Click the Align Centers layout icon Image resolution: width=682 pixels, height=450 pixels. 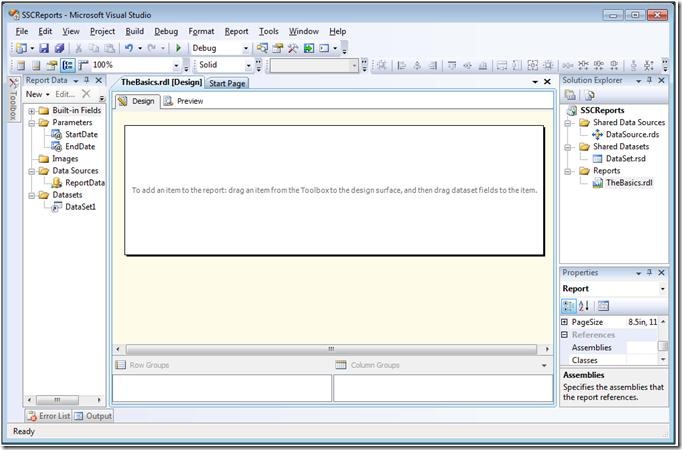pos(417,66)
